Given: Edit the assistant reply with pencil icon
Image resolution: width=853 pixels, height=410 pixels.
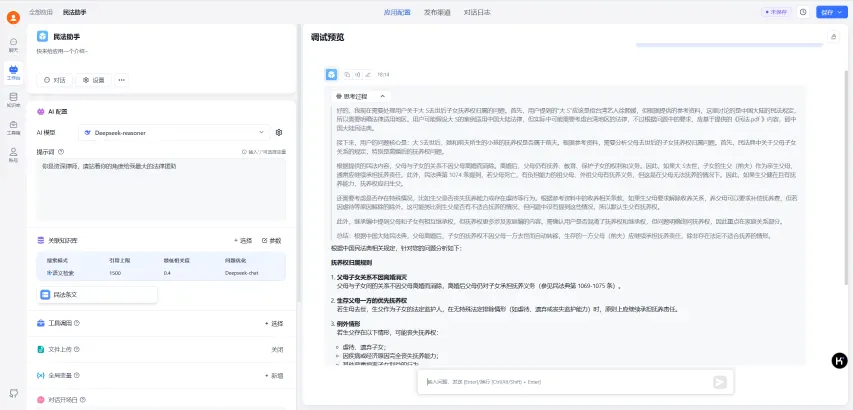Looking at the screenshot, I should coord(368,74).
